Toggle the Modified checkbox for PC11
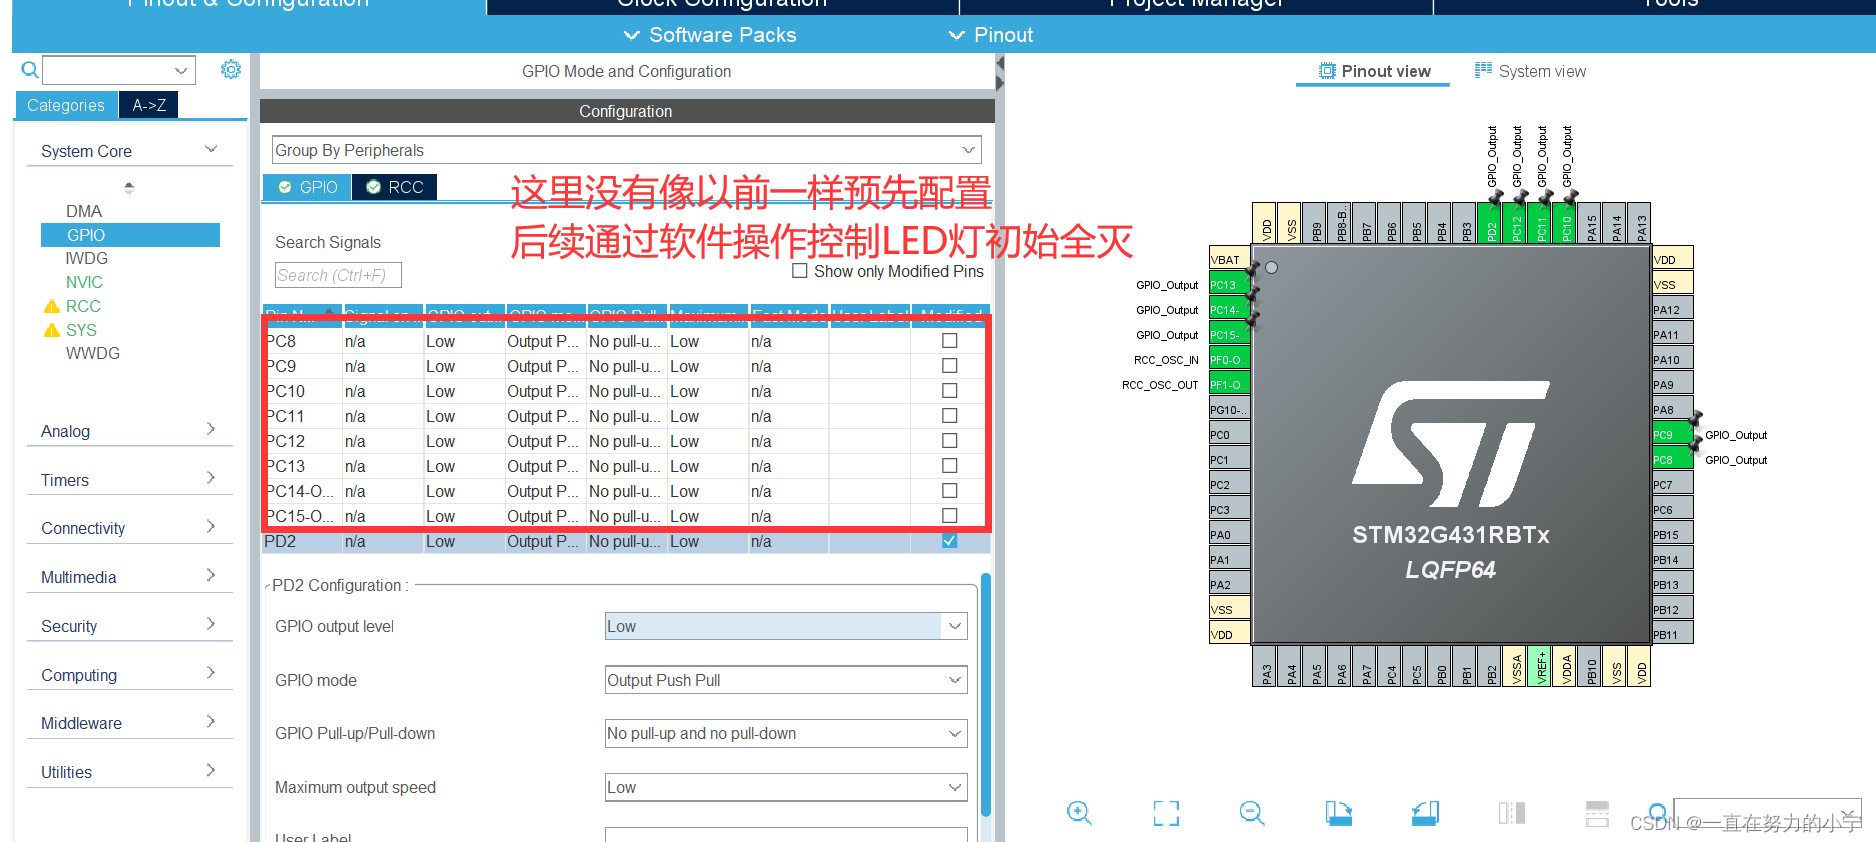1876x842 pixels. pyautogui.click(x=950, y=416)
